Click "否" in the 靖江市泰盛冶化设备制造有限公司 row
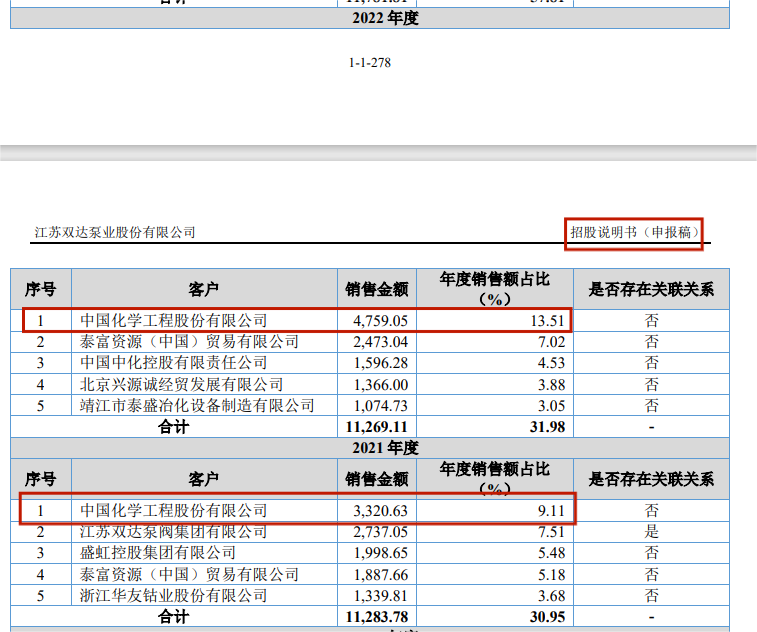 coord(651,406)
